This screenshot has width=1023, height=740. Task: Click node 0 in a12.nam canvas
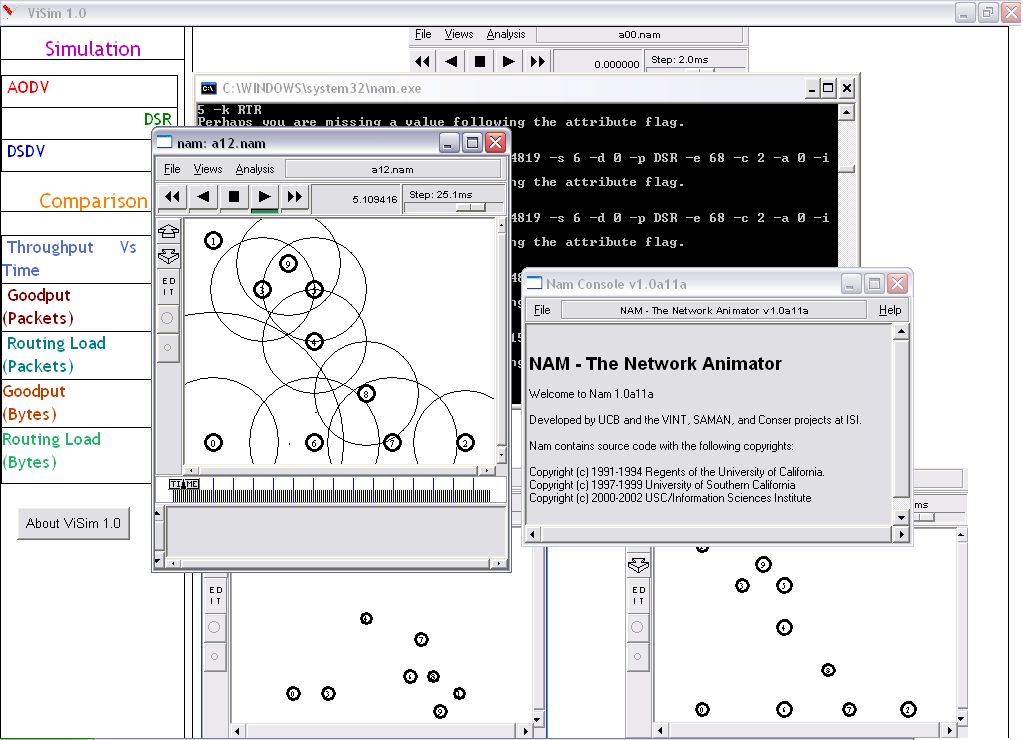pyautogui.click(x=213, y=442)
